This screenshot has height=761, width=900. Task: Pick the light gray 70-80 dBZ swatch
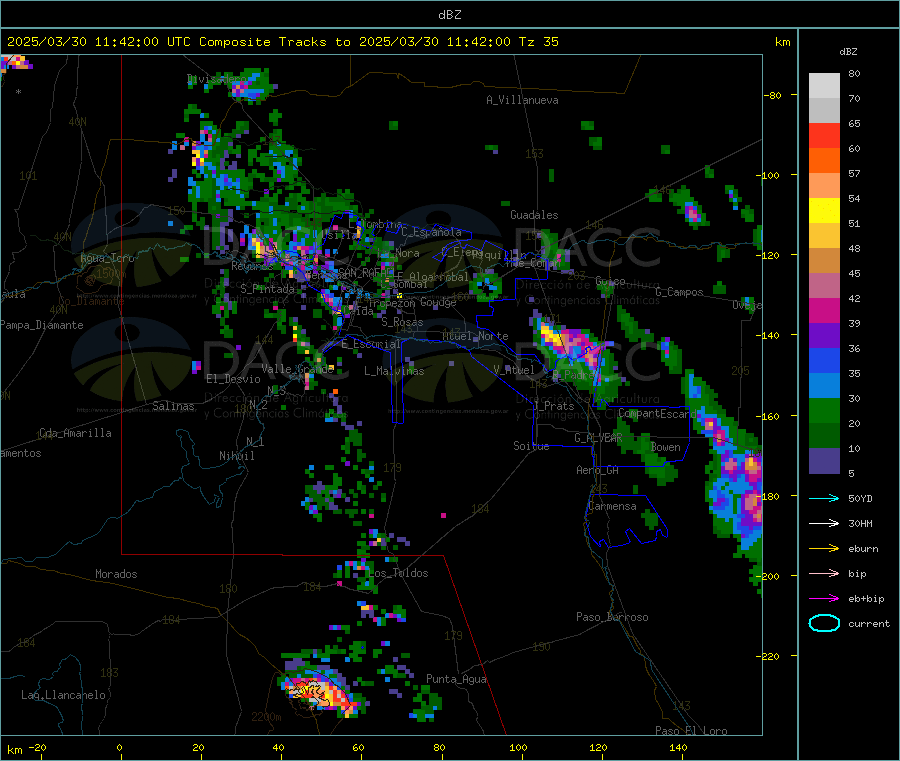tap(824, 86)
